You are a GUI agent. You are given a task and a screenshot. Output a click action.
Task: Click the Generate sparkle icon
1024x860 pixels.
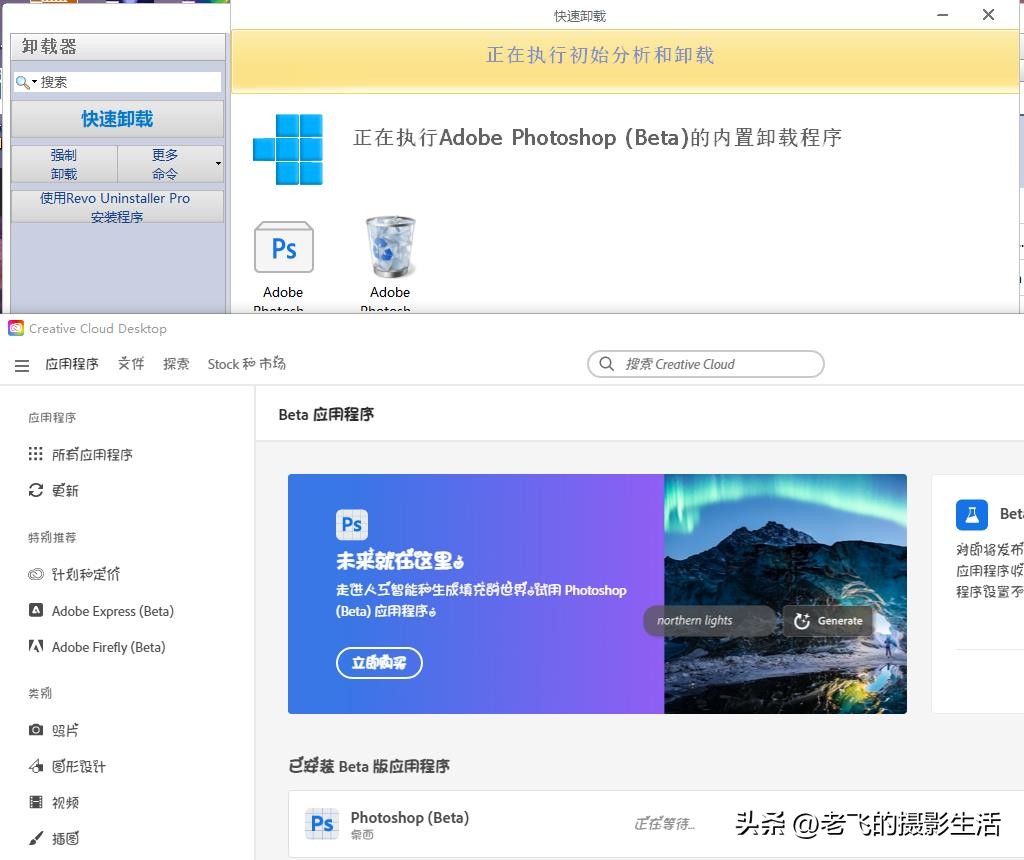[802, 620]
